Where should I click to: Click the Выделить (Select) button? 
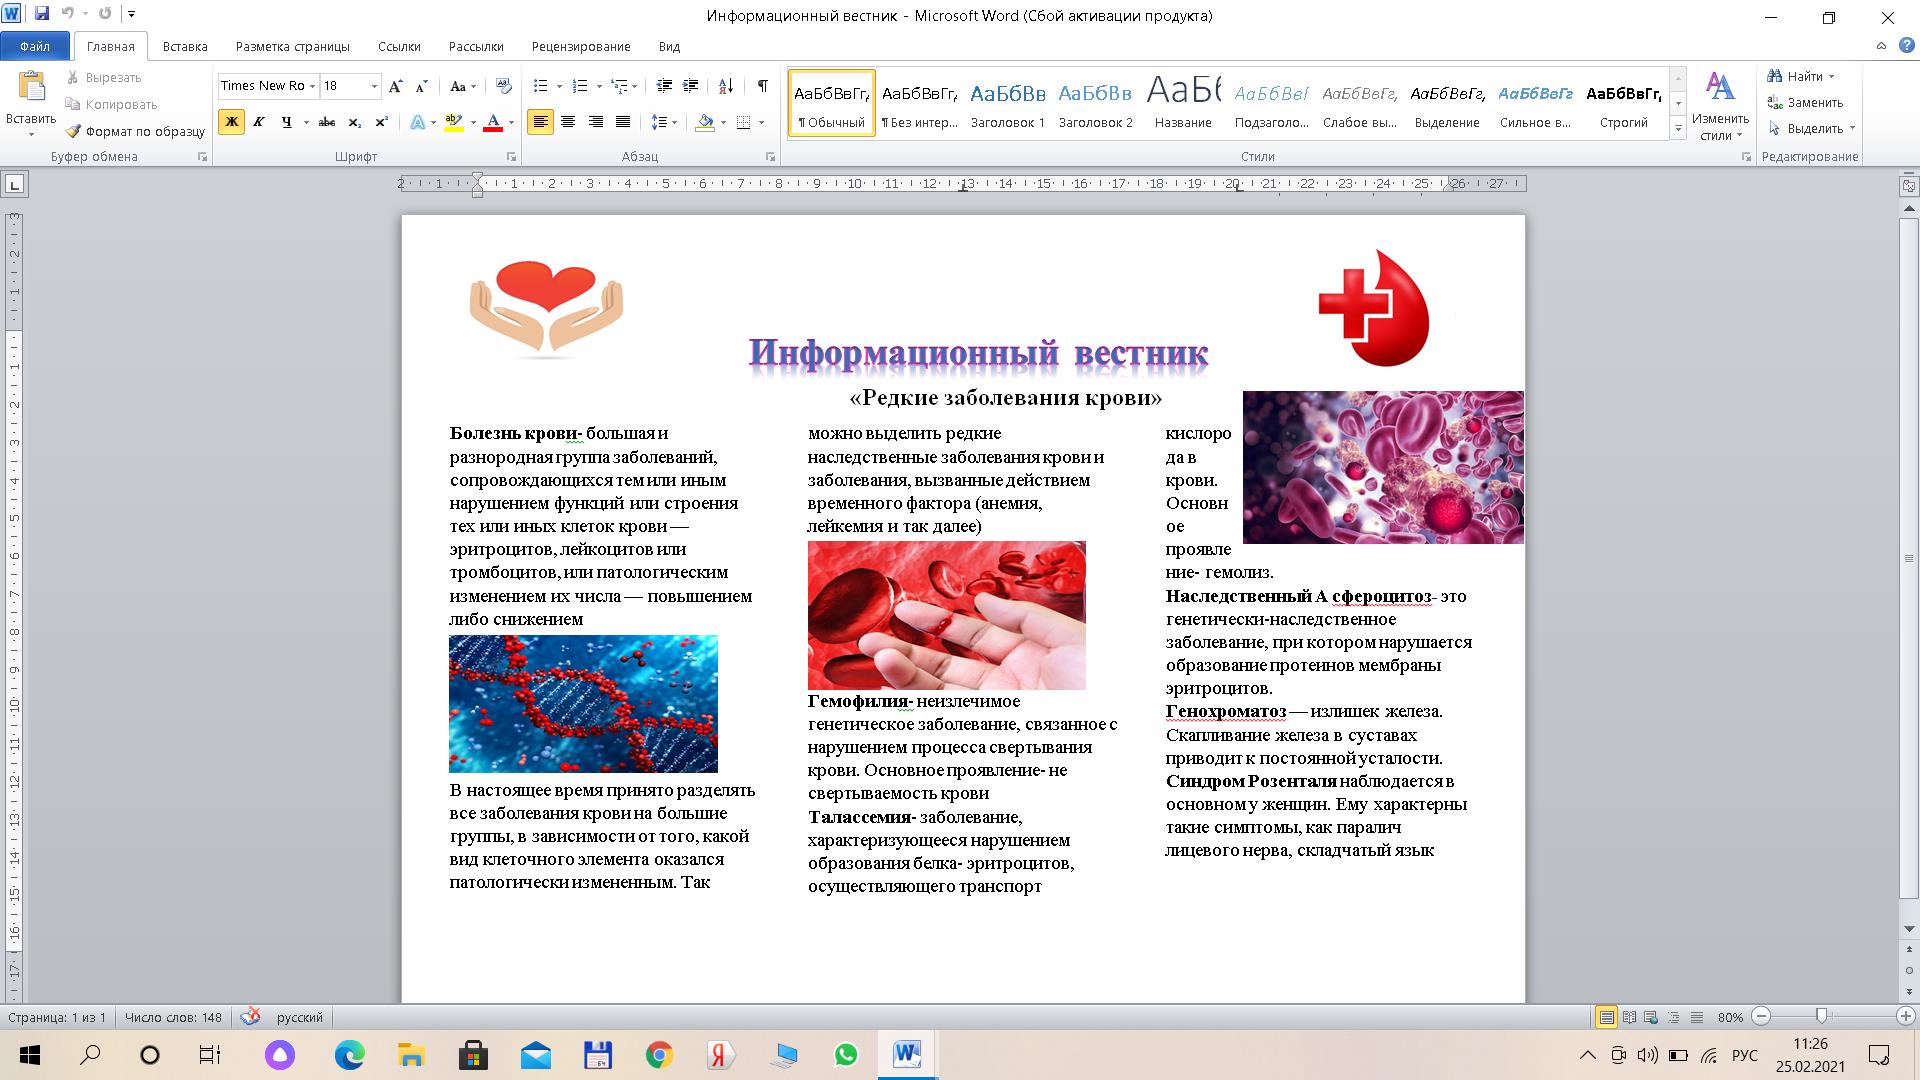click(x=1811, y=128)
